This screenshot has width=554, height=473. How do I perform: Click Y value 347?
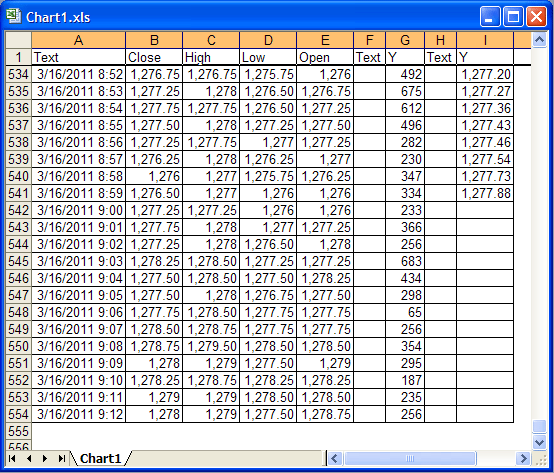(x=405, y=176)
